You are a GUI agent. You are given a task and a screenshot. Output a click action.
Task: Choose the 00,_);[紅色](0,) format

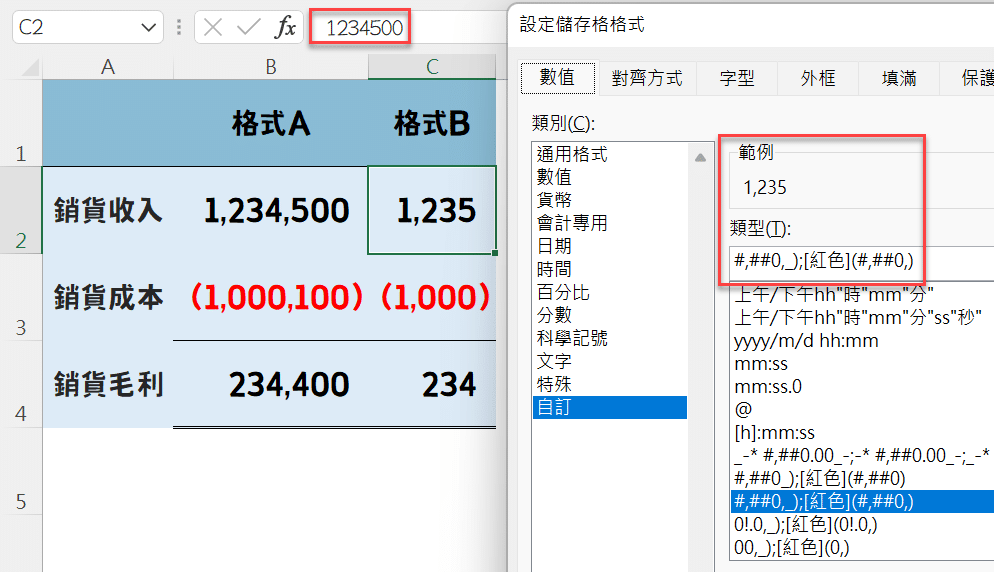[x=862, y=547]
